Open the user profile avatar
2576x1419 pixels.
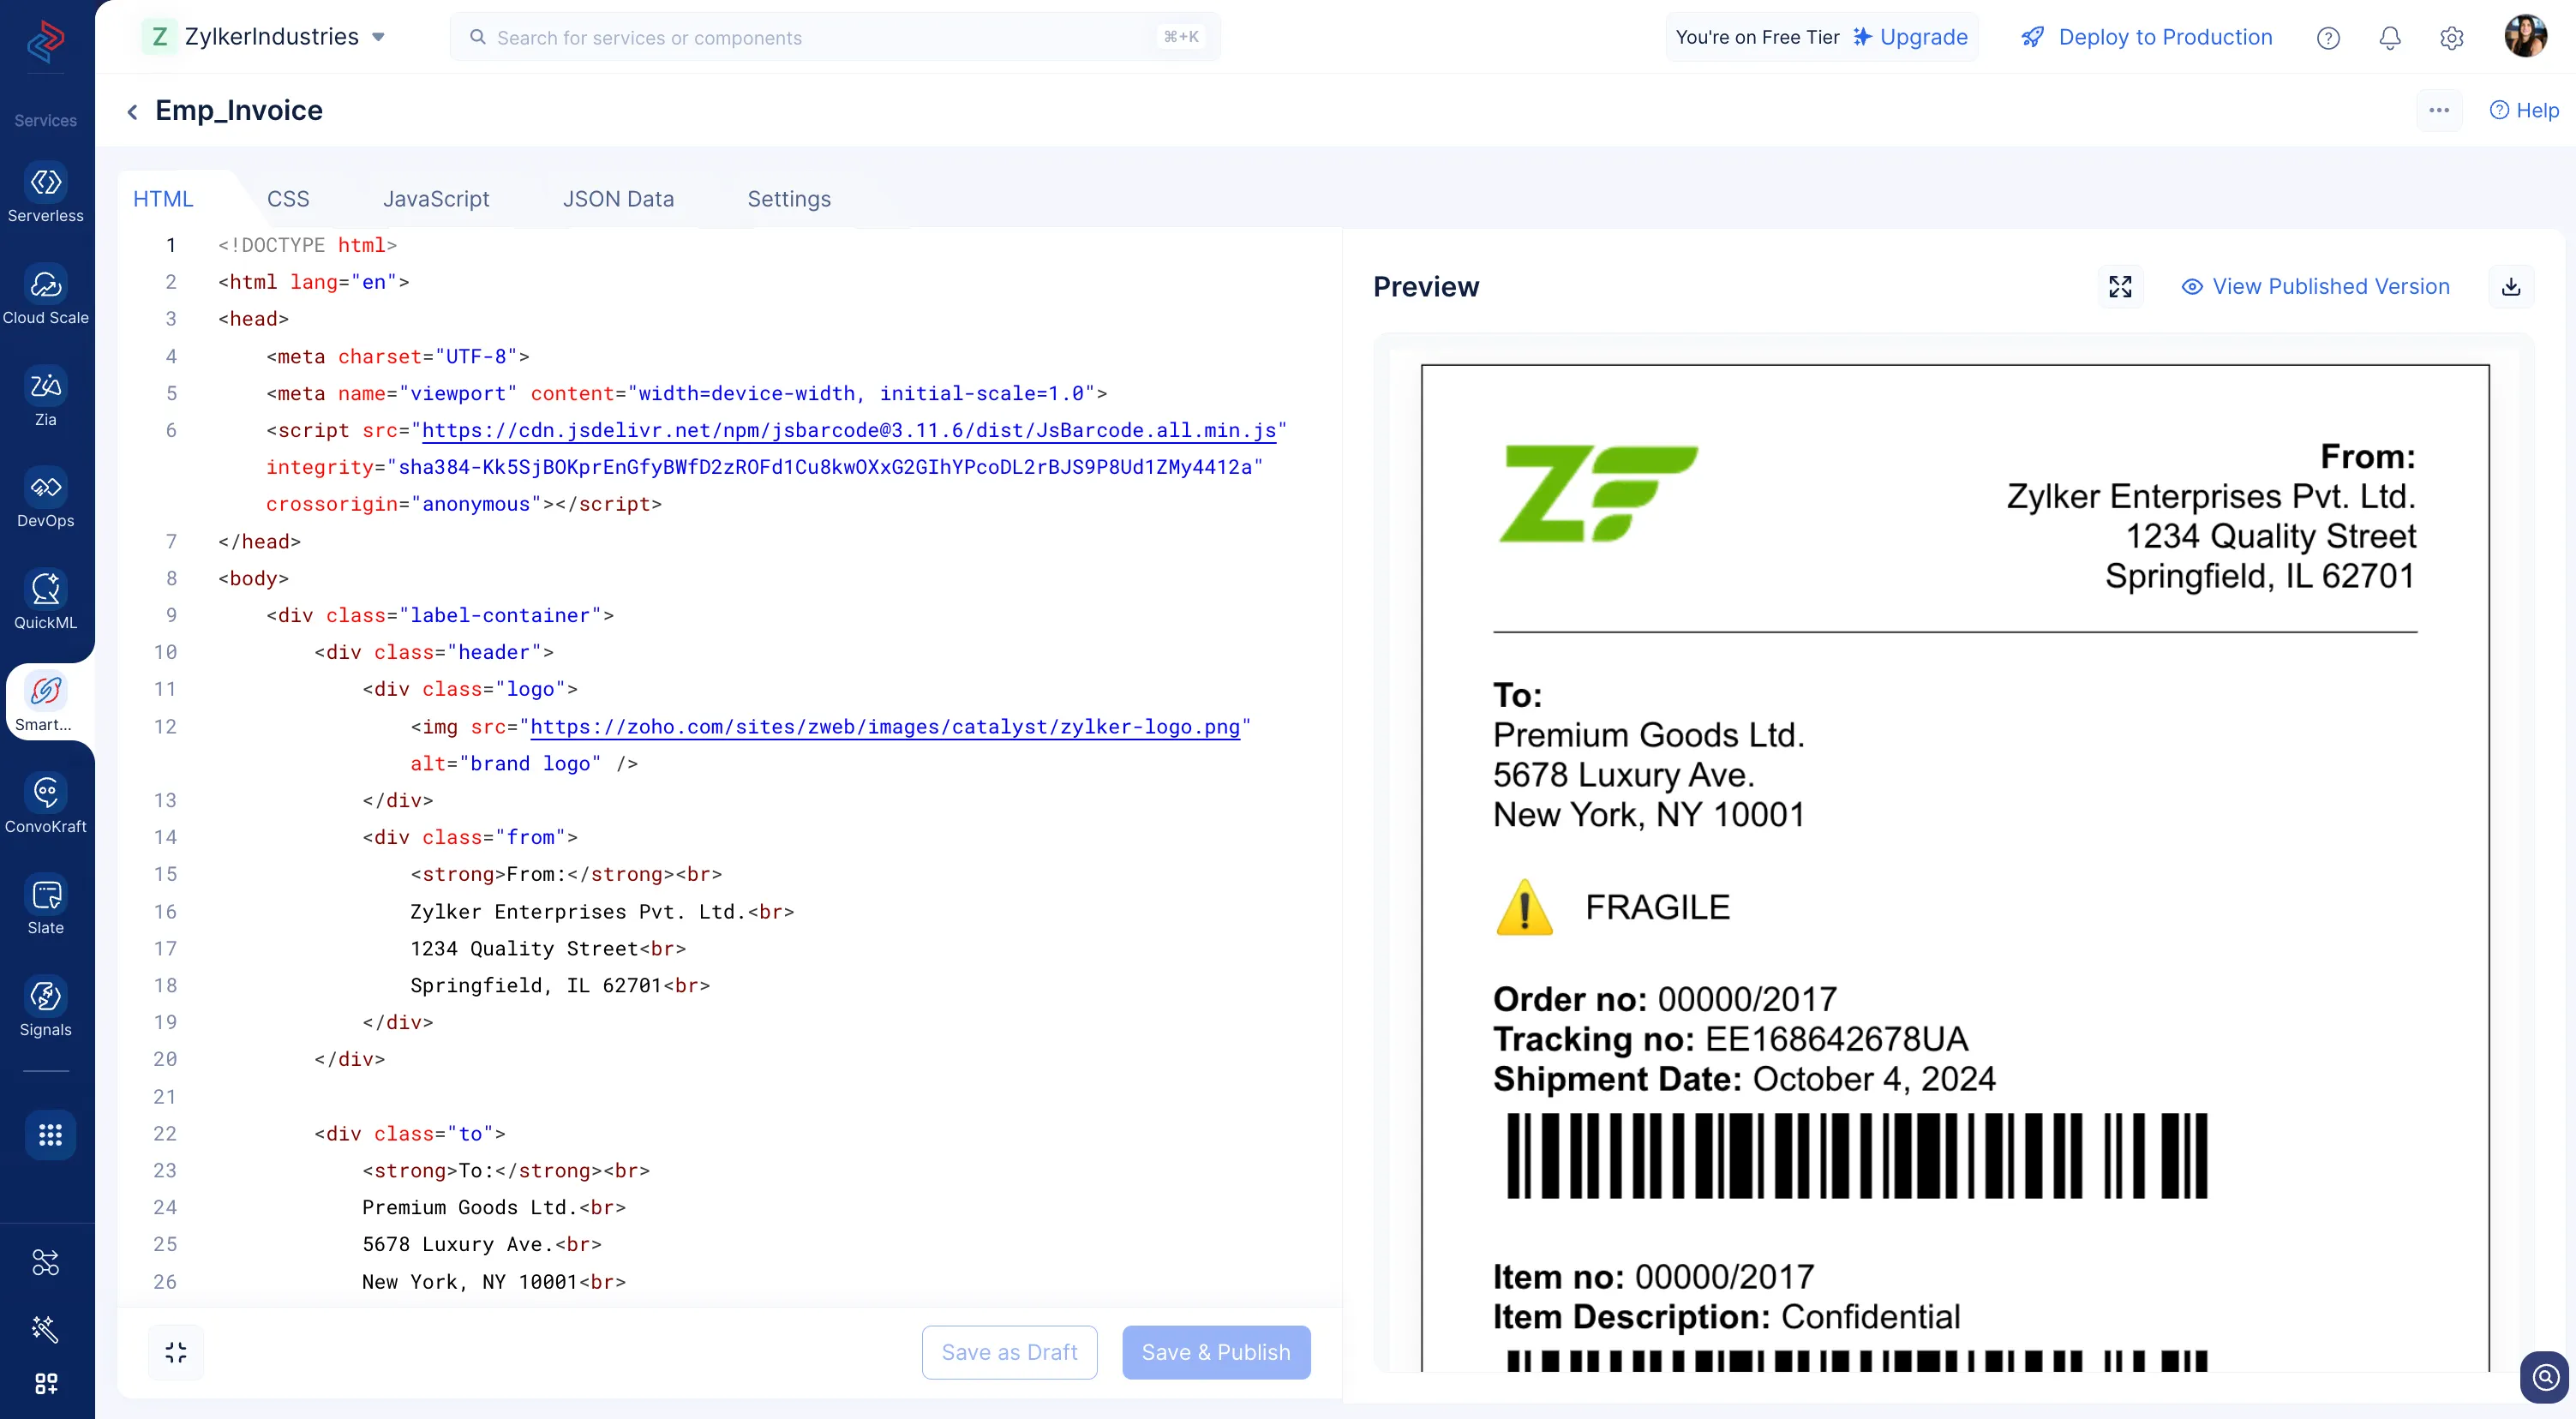pyautogui.click(x=2526, y=36)
